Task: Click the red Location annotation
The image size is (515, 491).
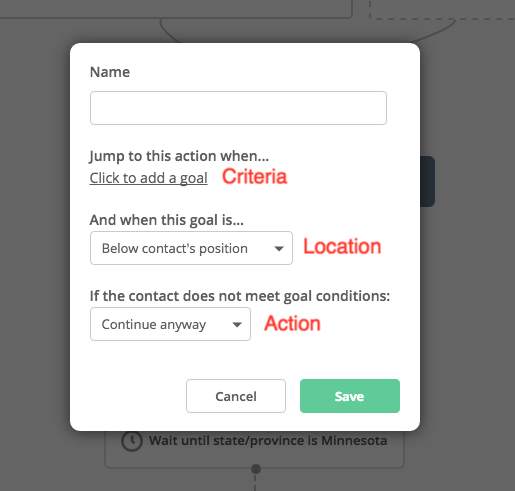Action: (342, 247)
